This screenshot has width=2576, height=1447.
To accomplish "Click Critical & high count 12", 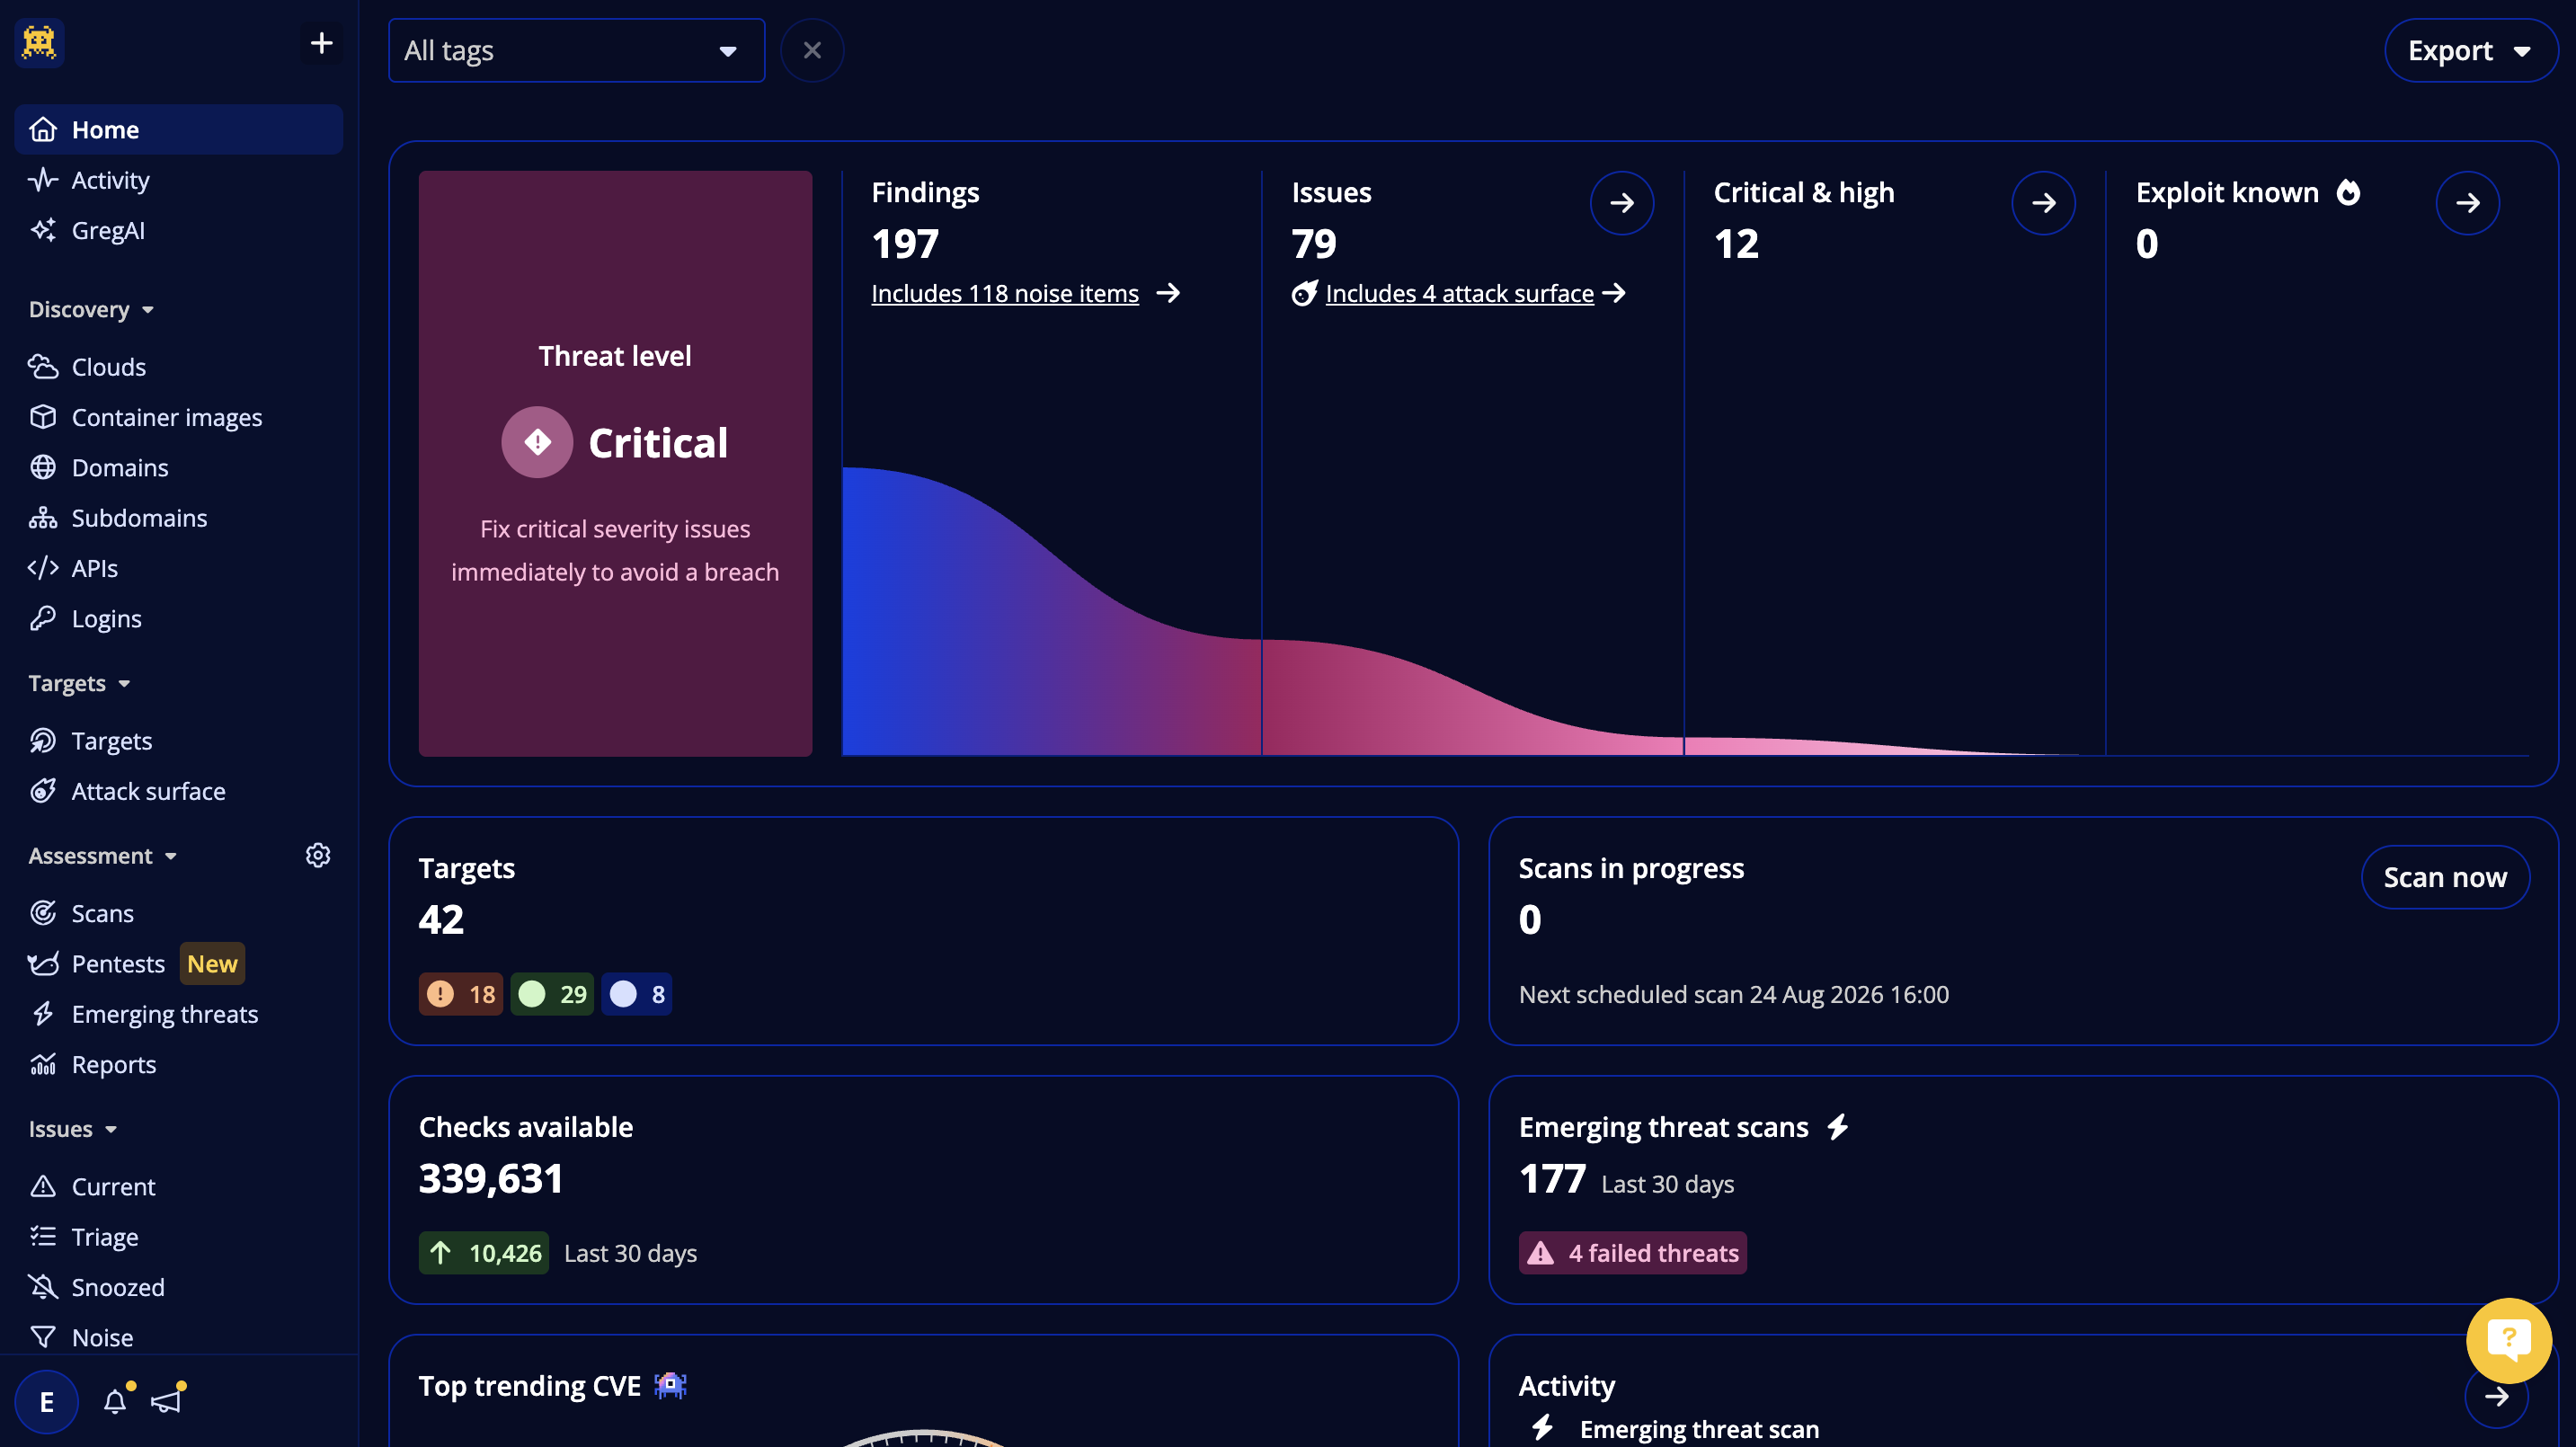I will (x=1736, y=244).
